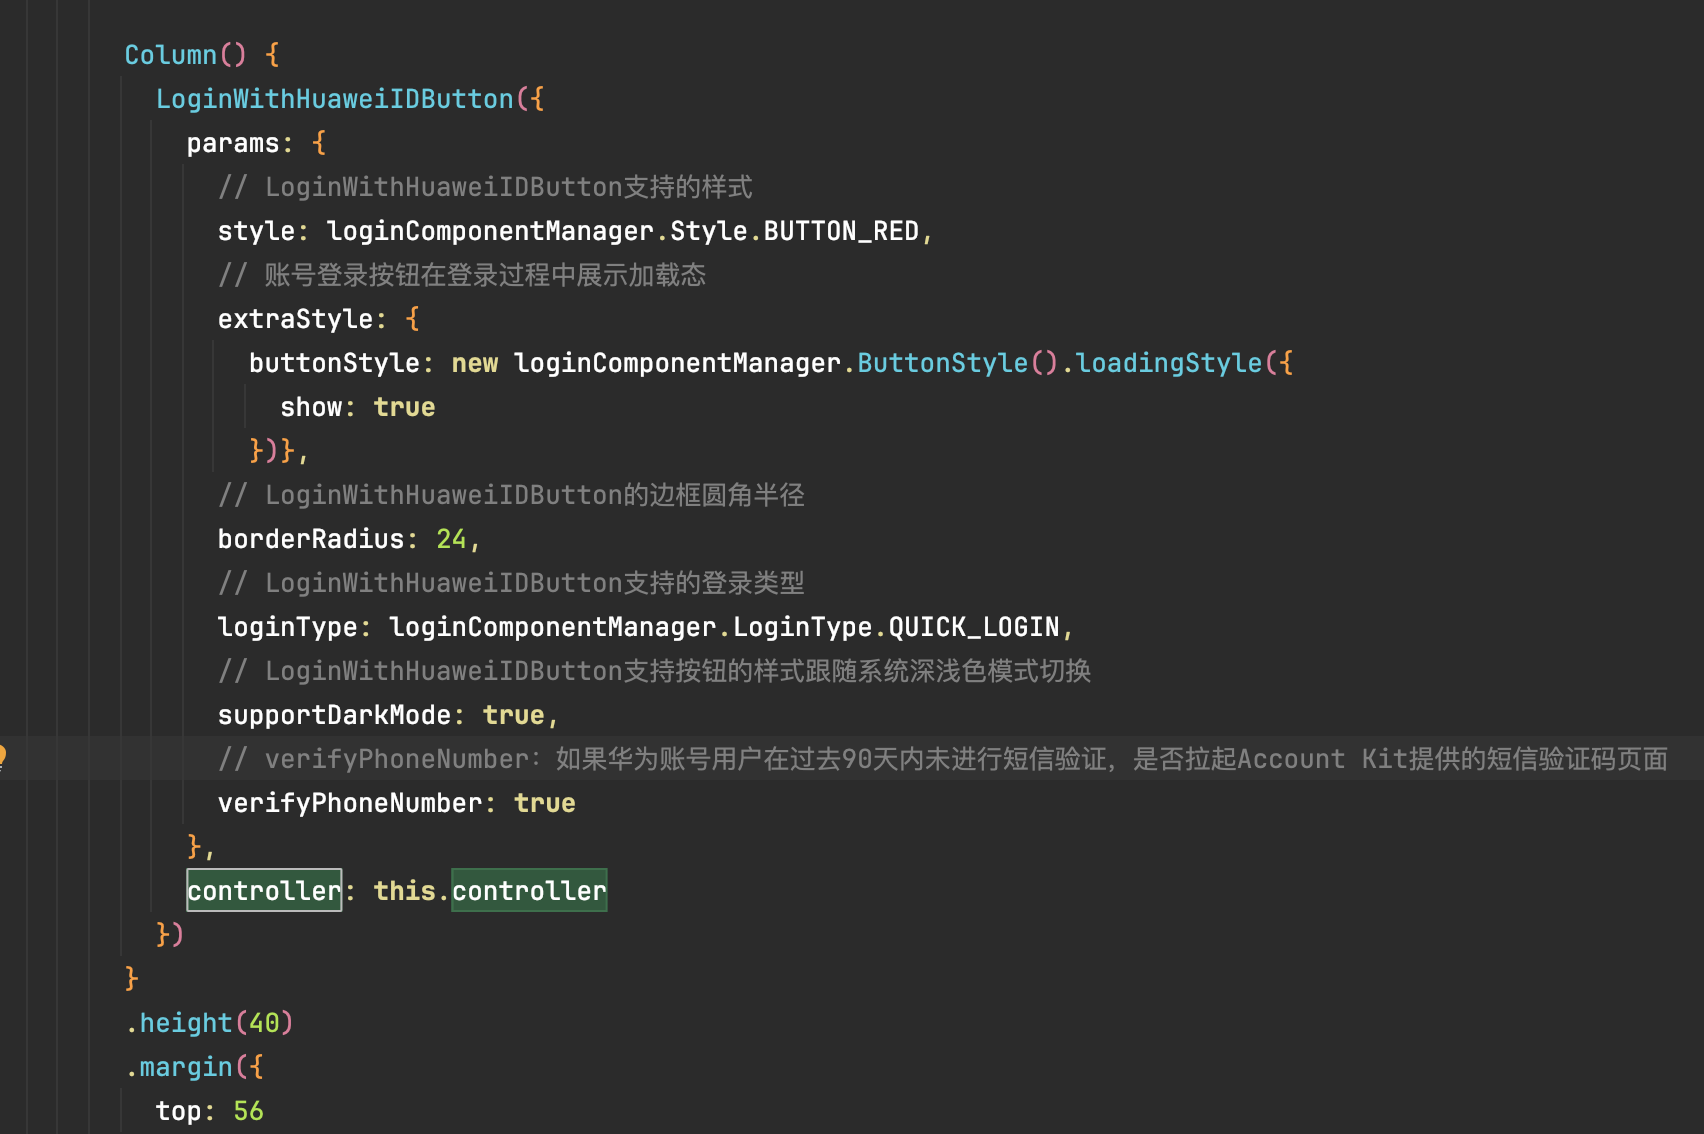The height and width of the screenshot is (1134, 1704).
Task: Click the QUICK_LOGIN login type constant
Action: coord(974,627)
